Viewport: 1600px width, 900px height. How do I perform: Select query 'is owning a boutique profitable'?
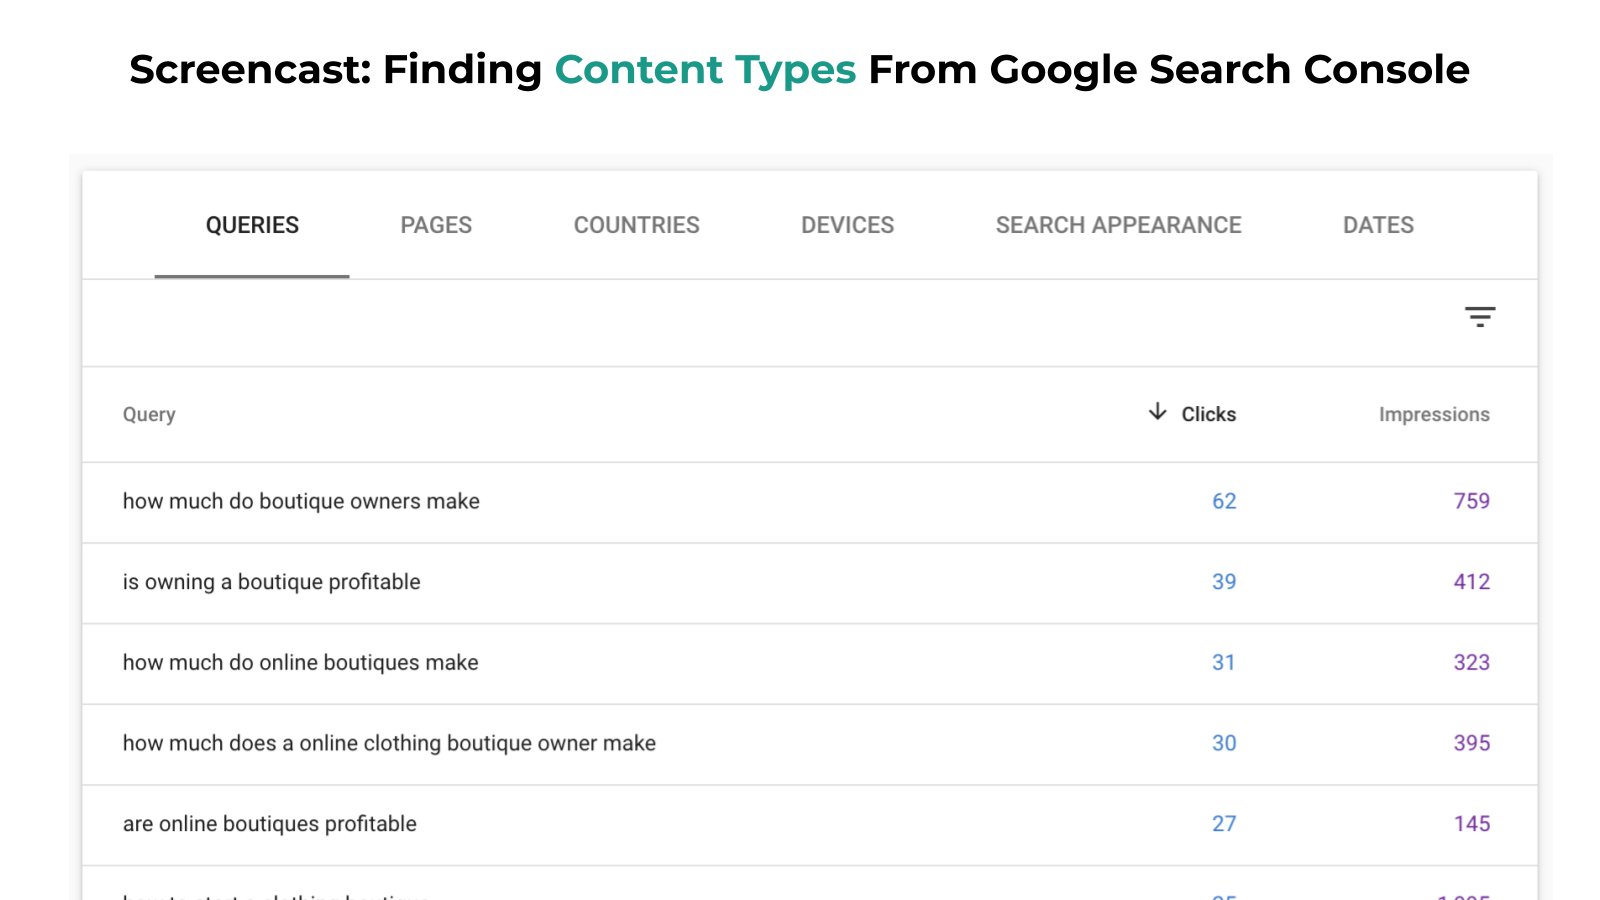pos(271,582)
